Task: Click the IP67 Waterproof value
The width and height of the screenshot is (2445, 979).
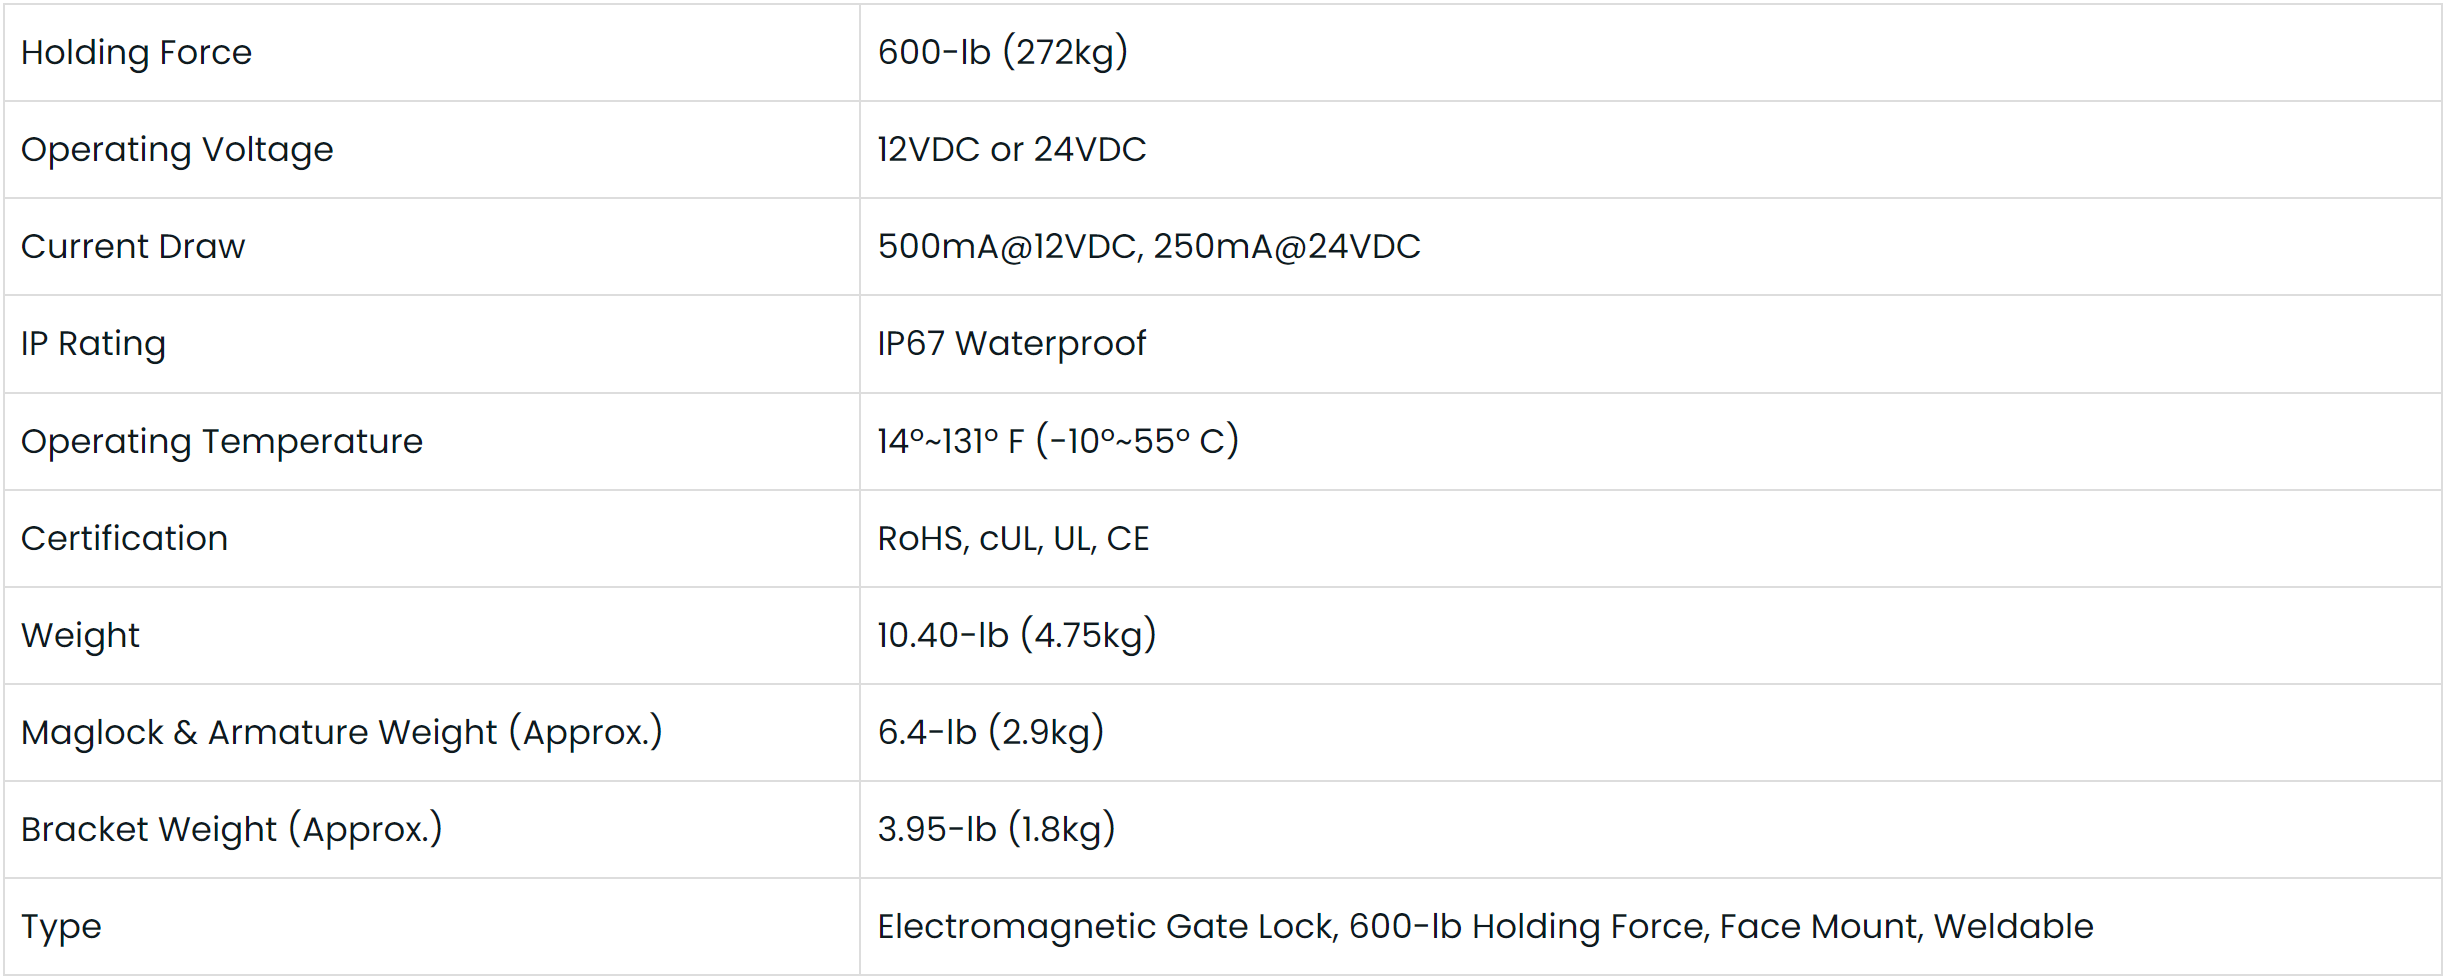Action: pyautogui.click(x=1011, y=343)
